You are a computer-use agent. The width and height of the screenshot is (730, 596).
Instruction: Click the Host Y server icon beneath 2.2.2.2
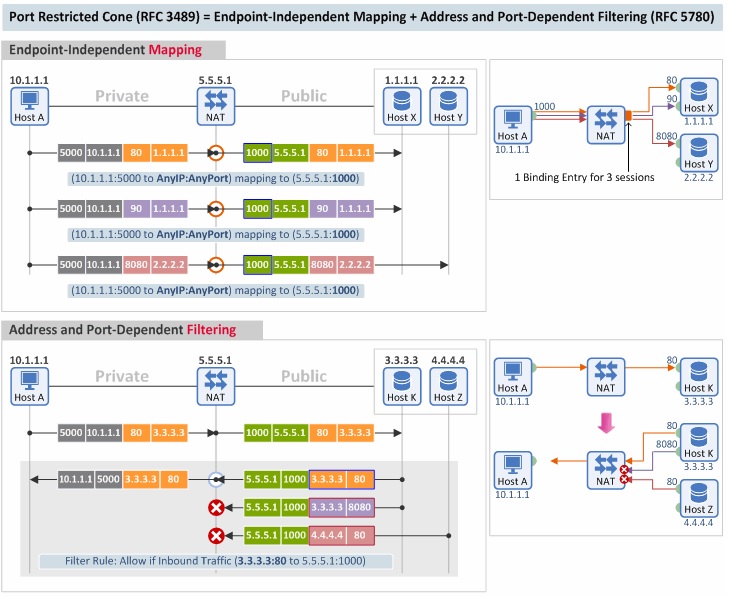448,101
